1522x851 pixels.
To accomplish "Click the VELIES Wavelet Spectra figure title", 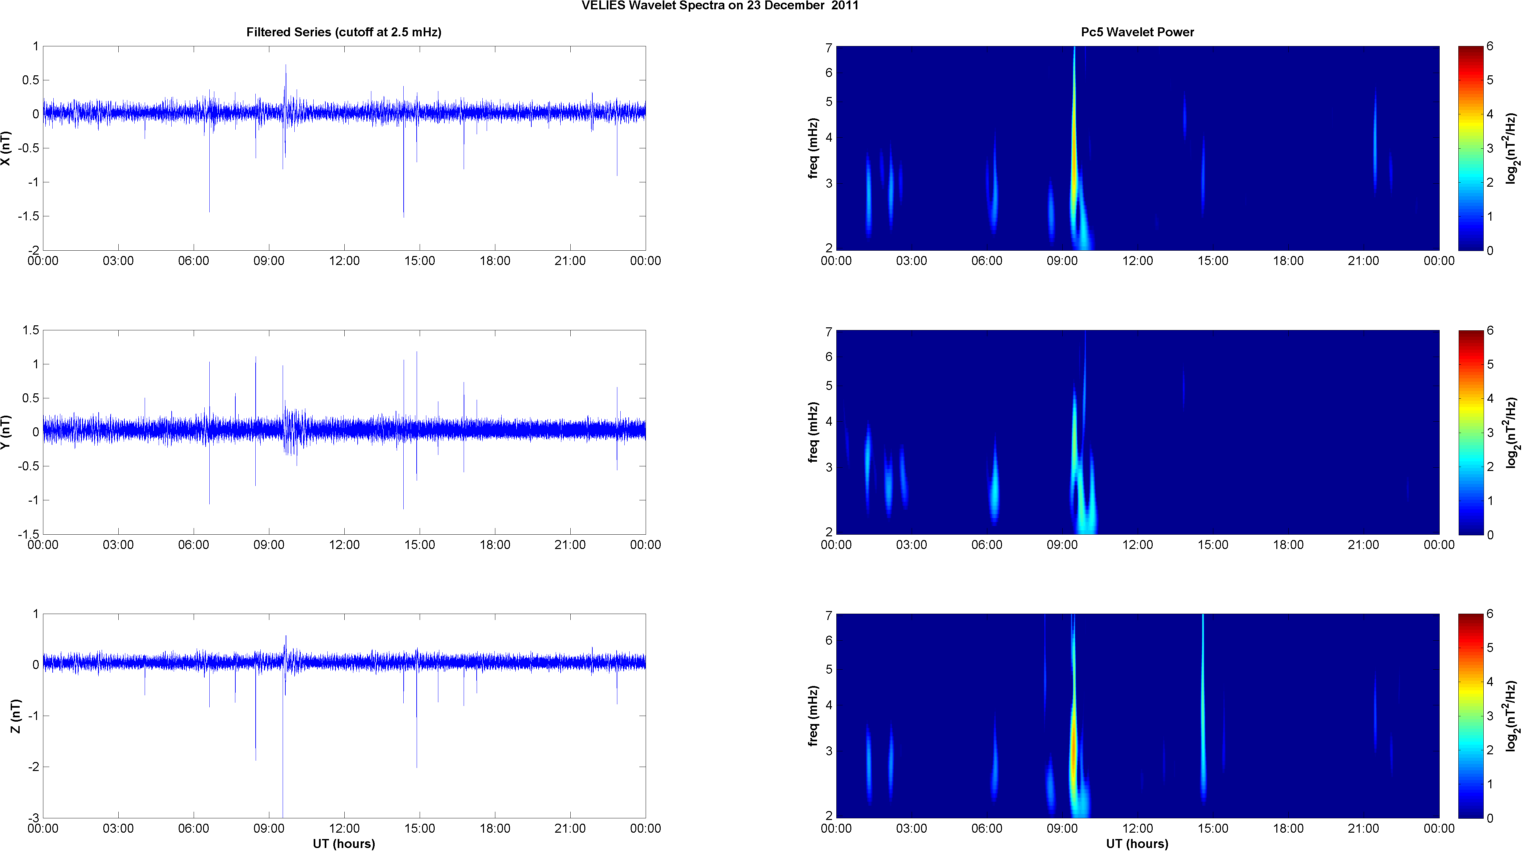I will pos(720,6).
